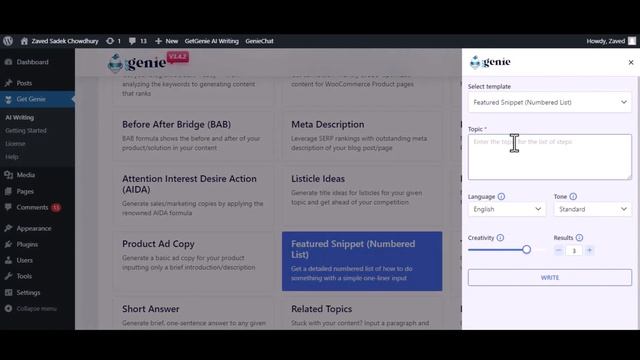The width and height of the screenshot is (640, 360).
Task: Click the WordPress logo icon in admin bar
Action: [x=8, y=41]
